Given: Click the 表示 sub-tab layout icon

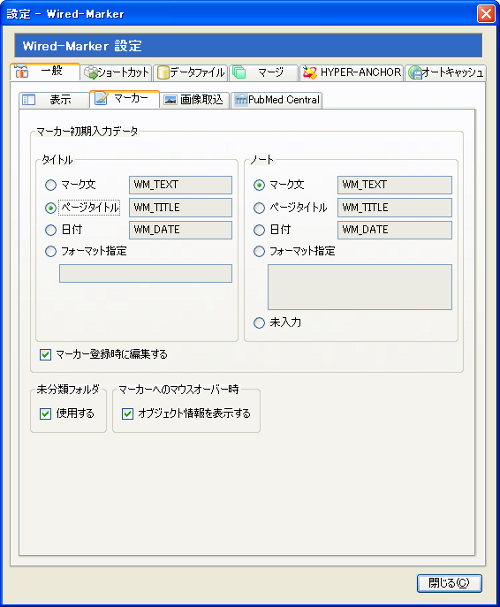Looking at the screenshot, I should click(29, 100).
